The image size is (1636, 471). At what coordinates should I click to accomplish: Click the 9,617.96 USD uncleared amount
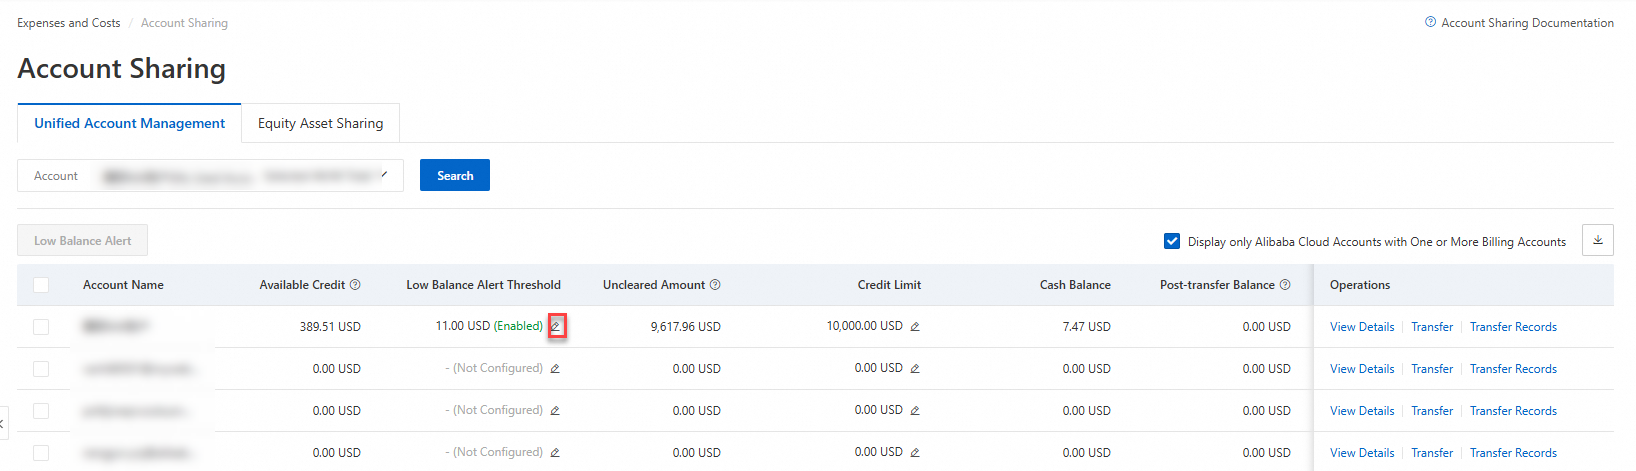pyautogui.click(x=685, y=327)
